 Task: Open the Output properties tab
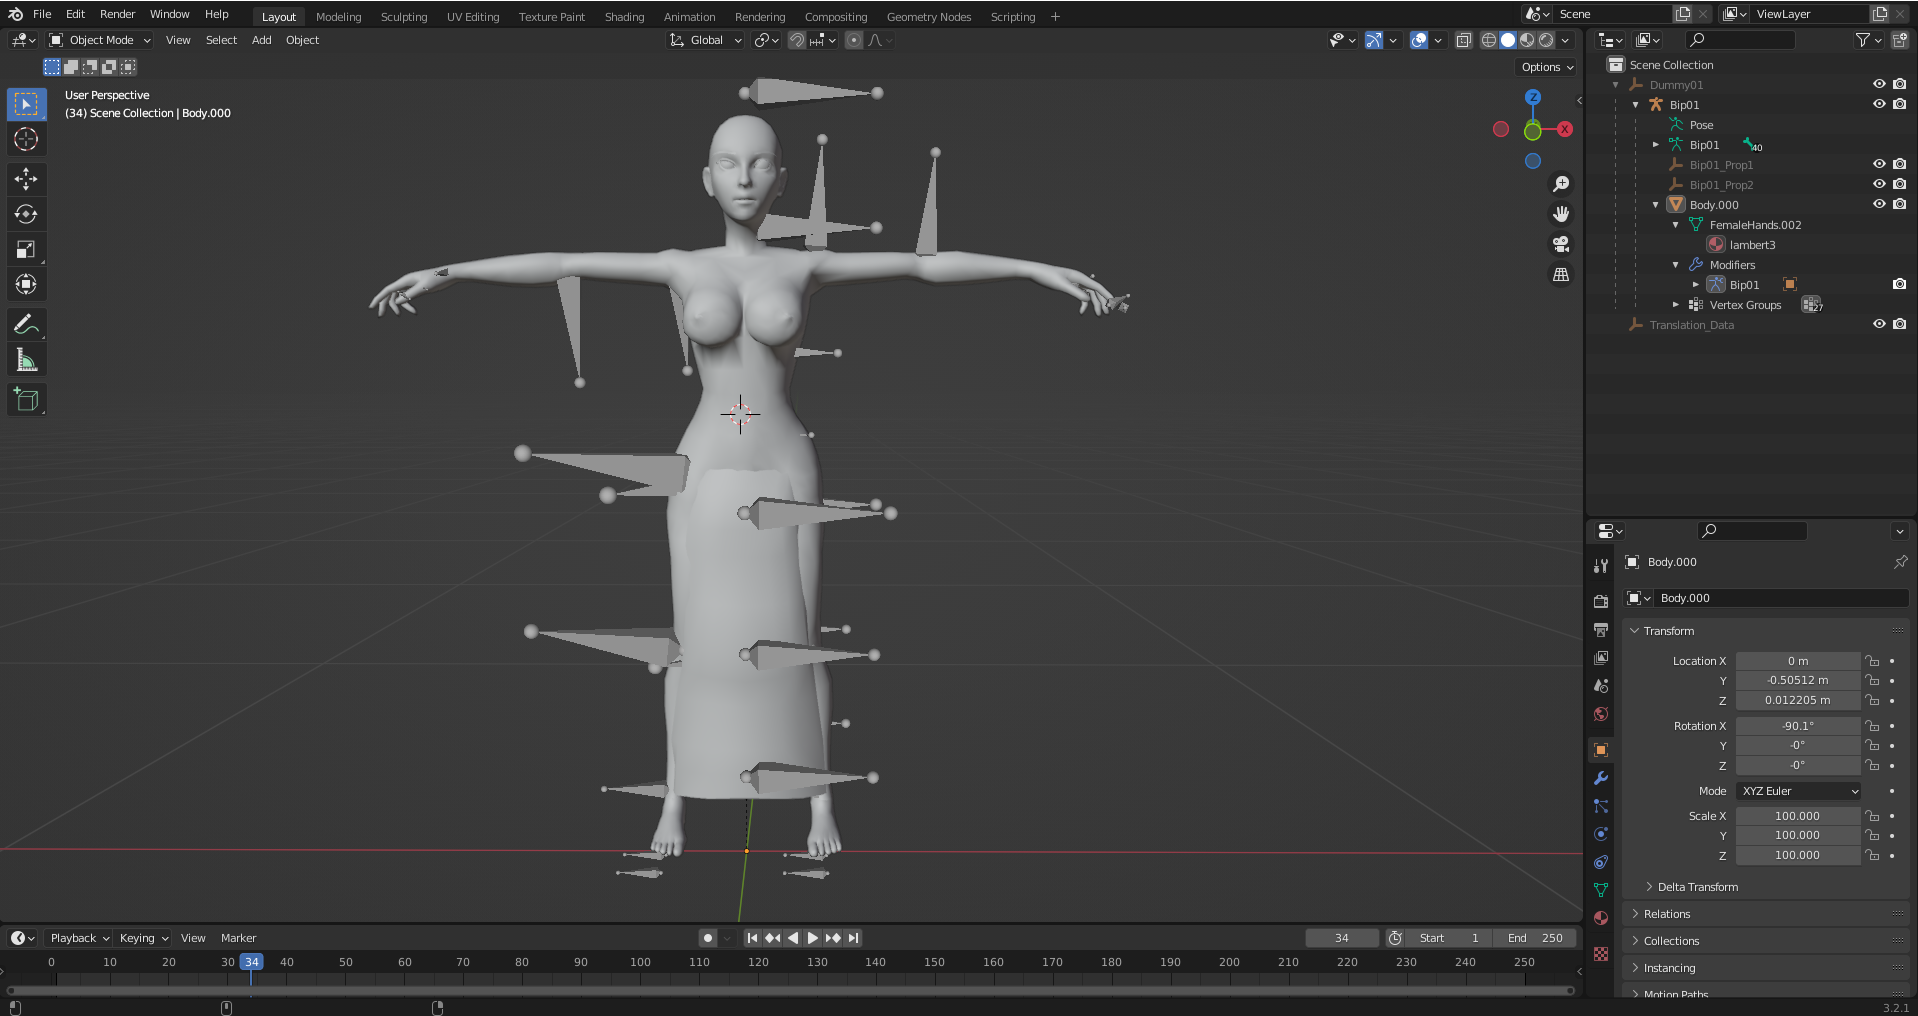tap(1601, 629)
